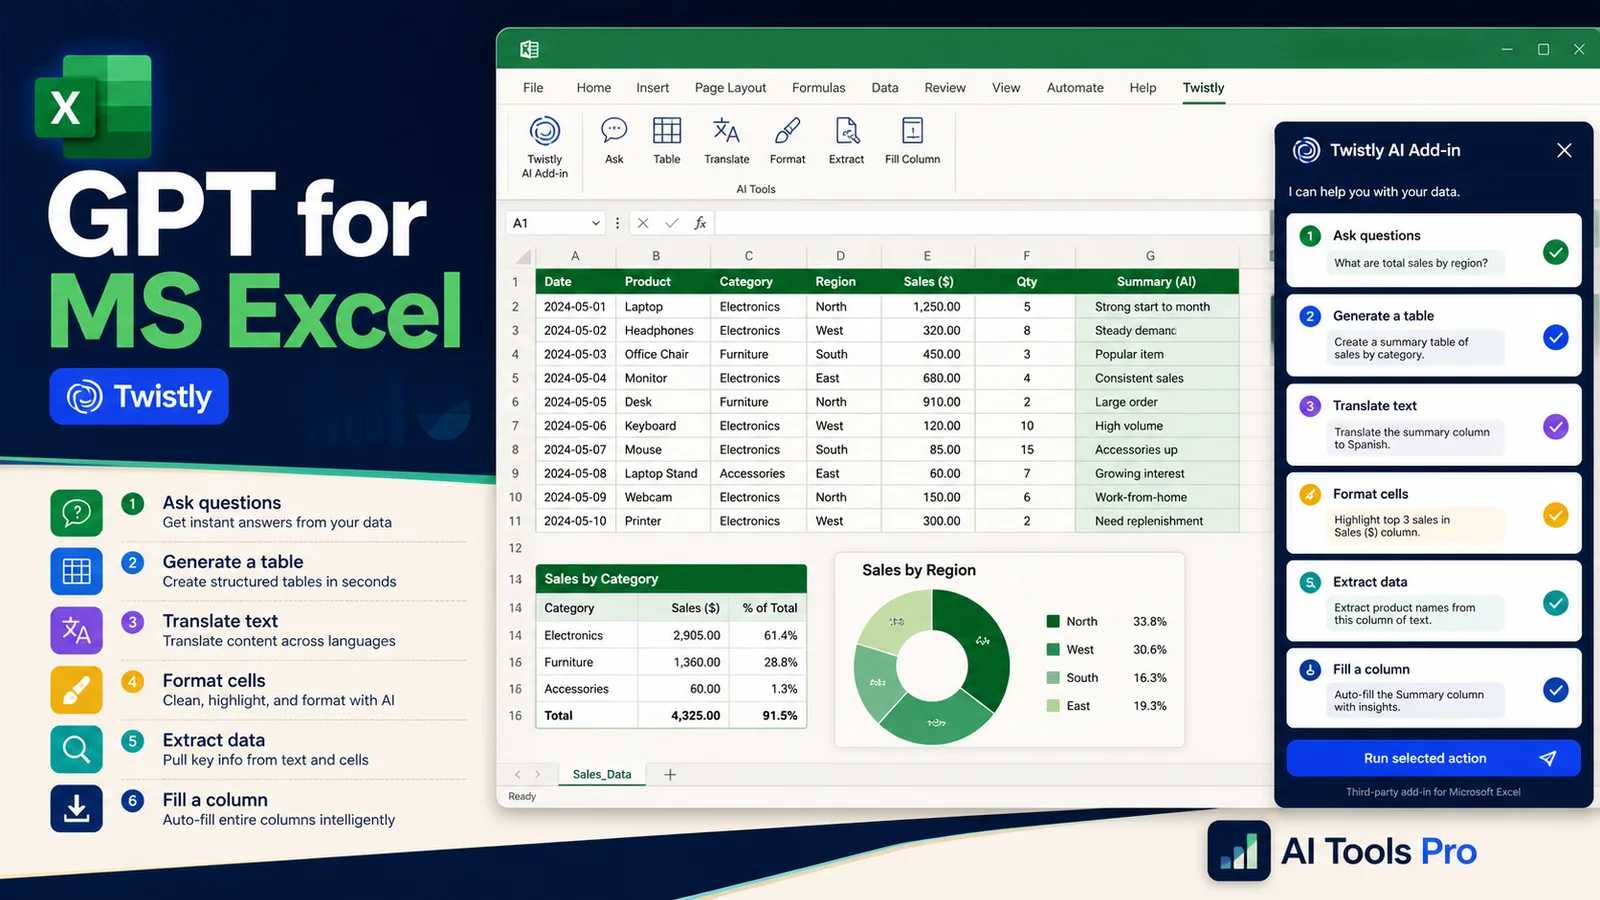
Task: Click the formula bar options dots
Action: (x=617, y=223)
